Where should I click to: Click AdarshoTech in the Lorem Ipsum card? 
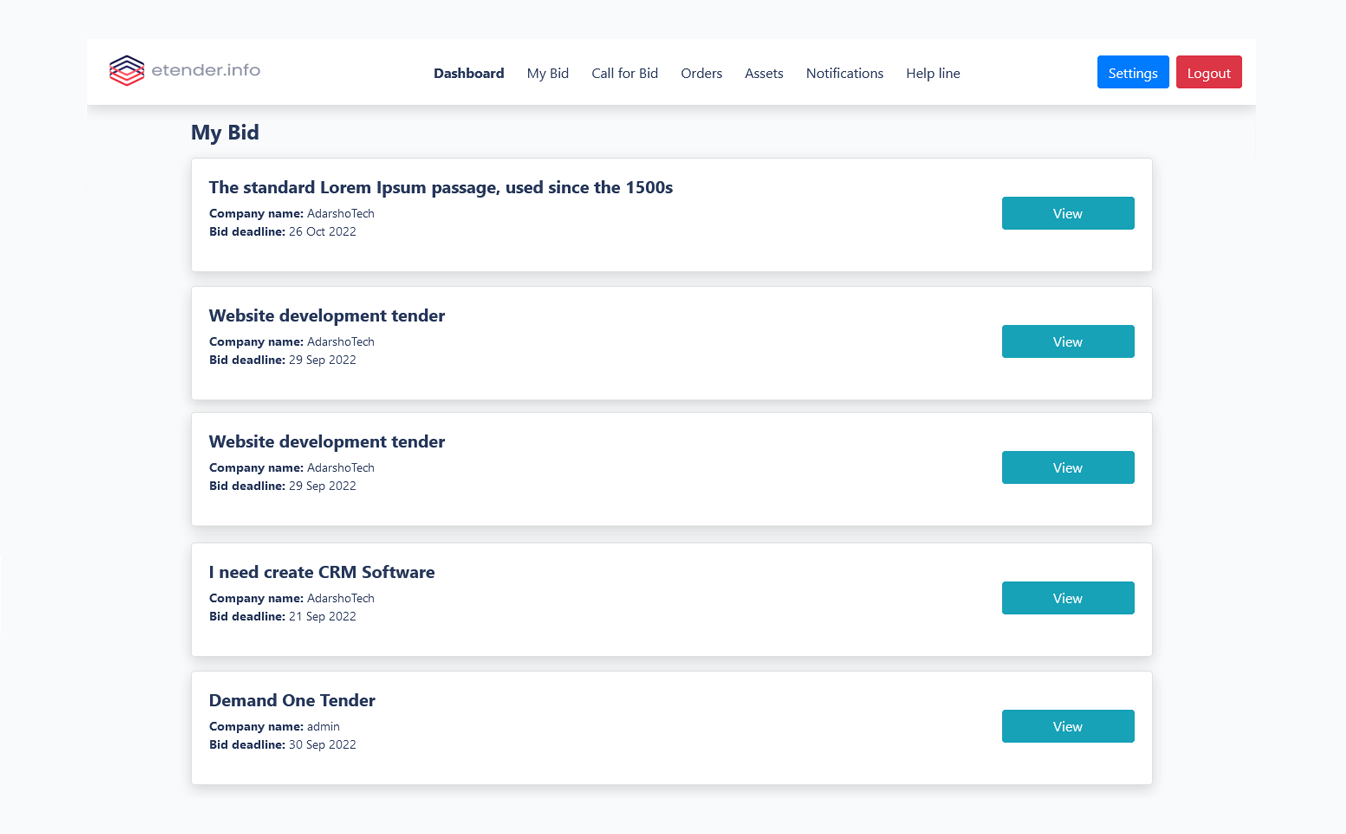tap(341, 213)
